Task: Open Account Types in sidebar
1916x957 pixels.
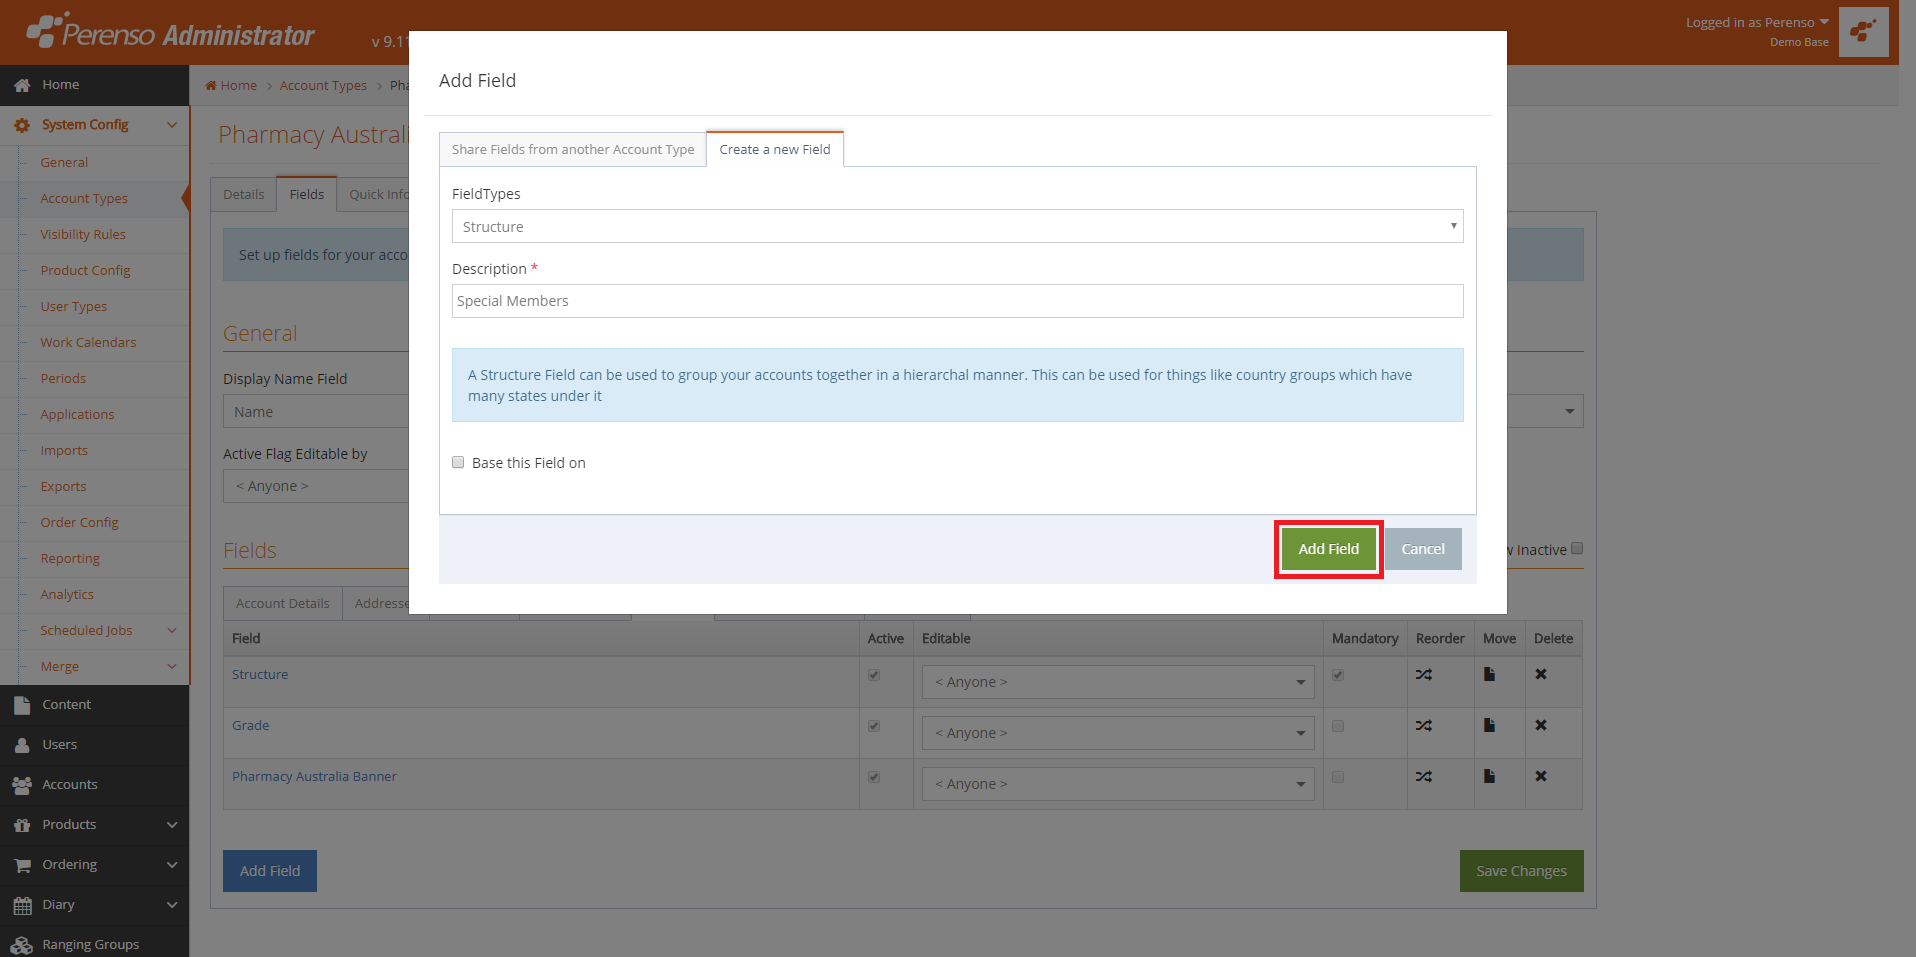Action: click(x=84, y=199)
